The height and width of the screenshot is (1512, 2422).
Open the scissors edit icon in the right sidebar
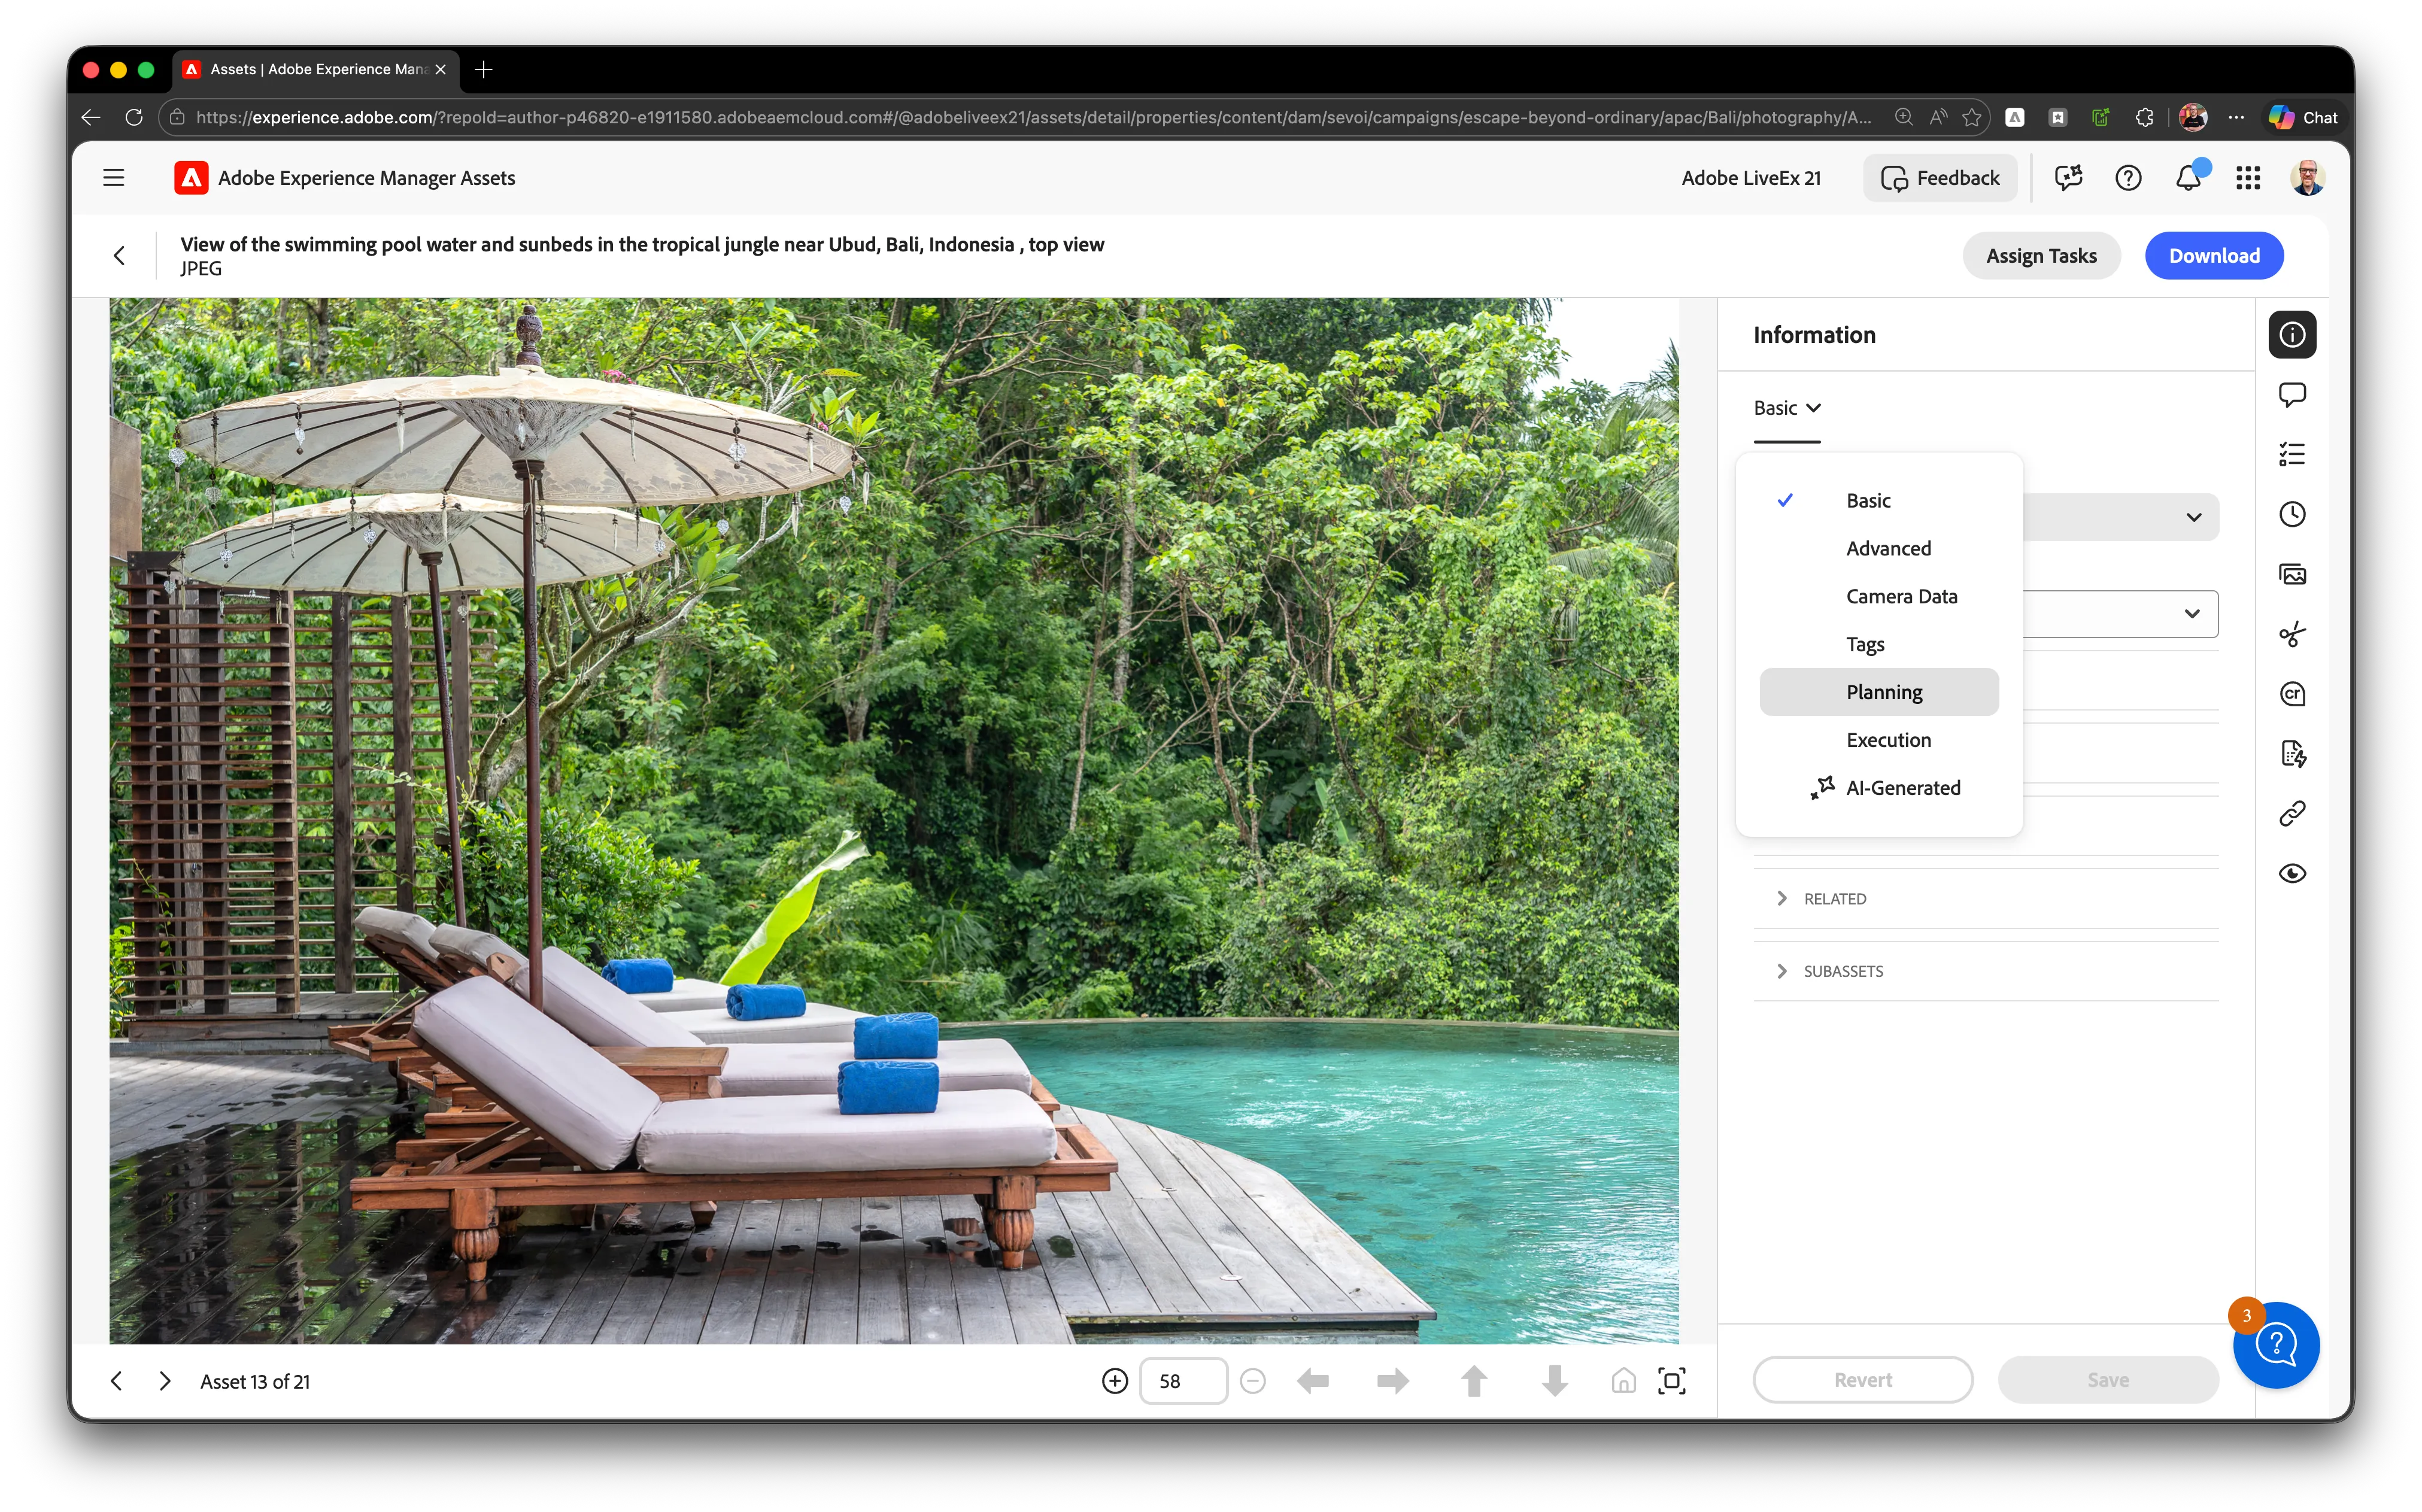pos(2292,634)
